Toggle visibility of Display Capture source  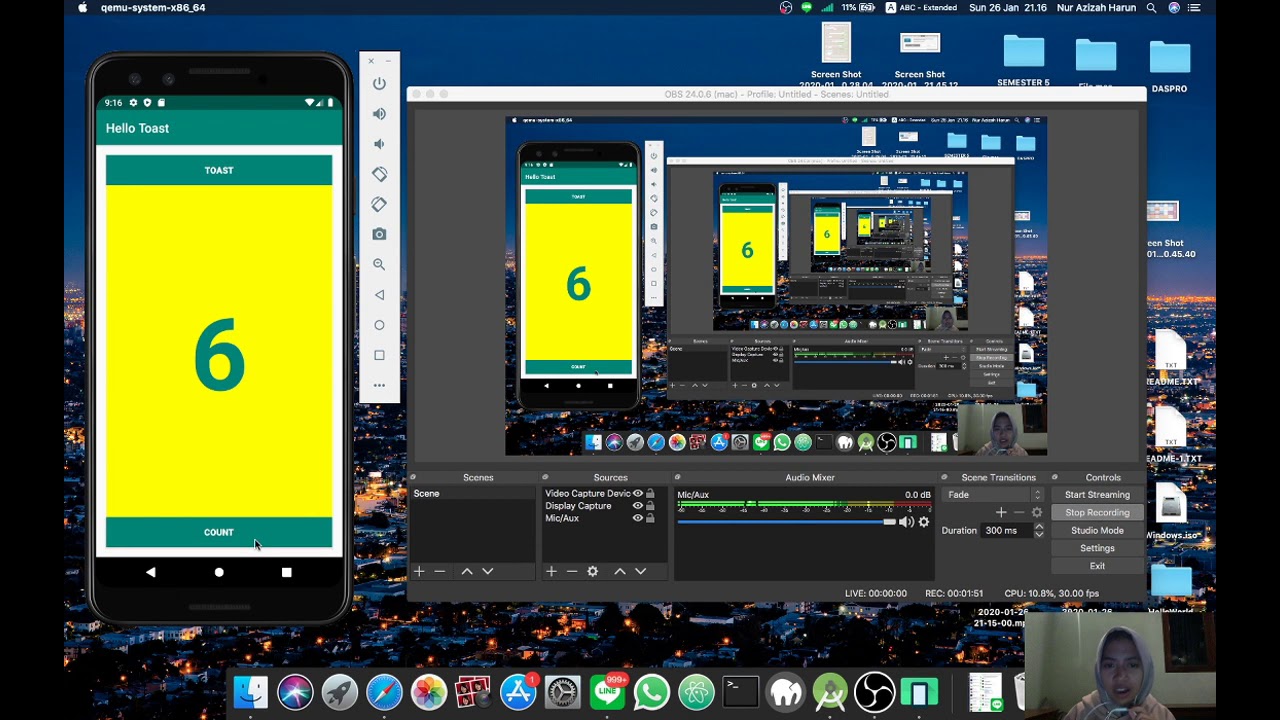point(637,506)
